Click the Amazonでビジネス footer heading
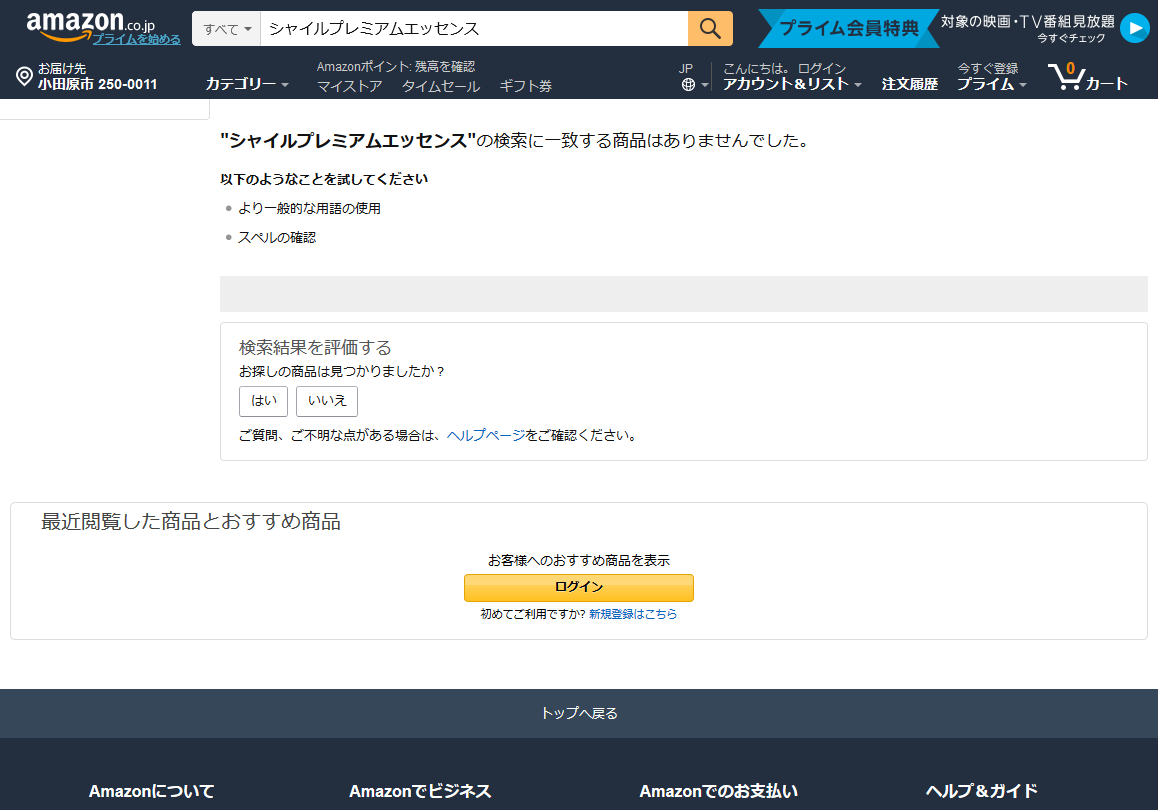Image resolution: width=1175 pixels, height=810 pixels. pos(420,791)
